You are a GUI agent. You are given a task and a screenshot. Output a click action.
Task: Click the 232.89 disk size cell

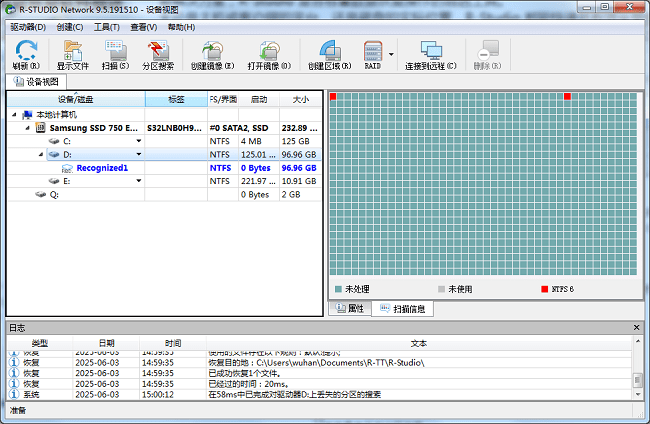pyautogui.click(x=300, y=128)
